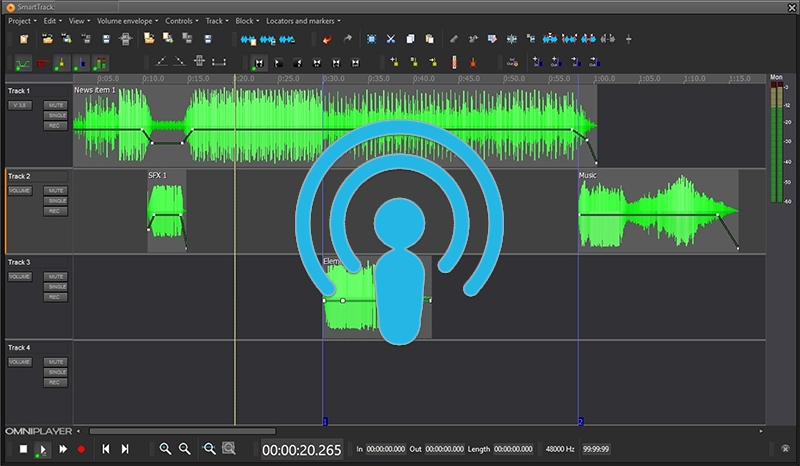Click the red star delete marker icon

click(x=473, y=63)
